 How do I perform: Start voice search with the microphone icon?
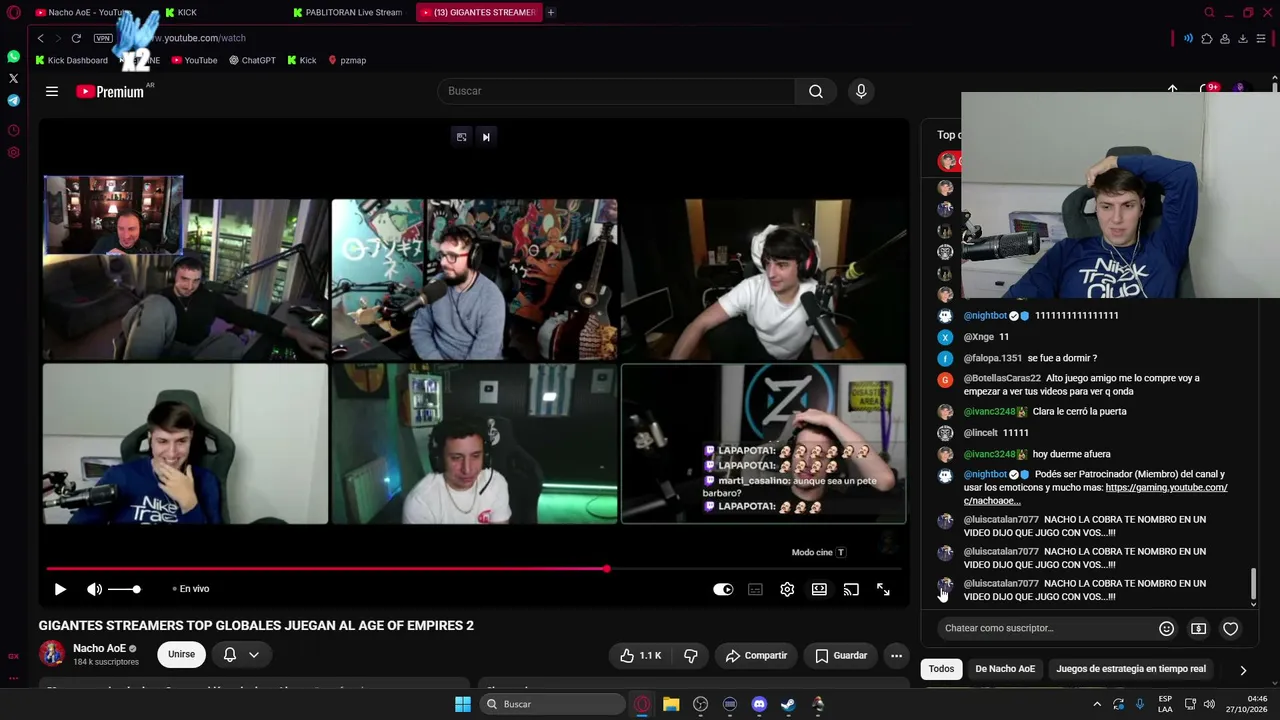[861, 91]
